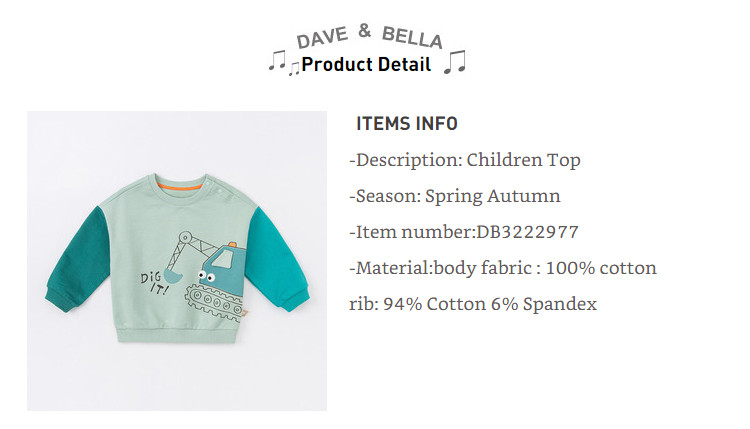Image resolution: width=750 pixels, height=429 pixels.
Task: Click the left musical notes icon
Action: pos(277,60)
